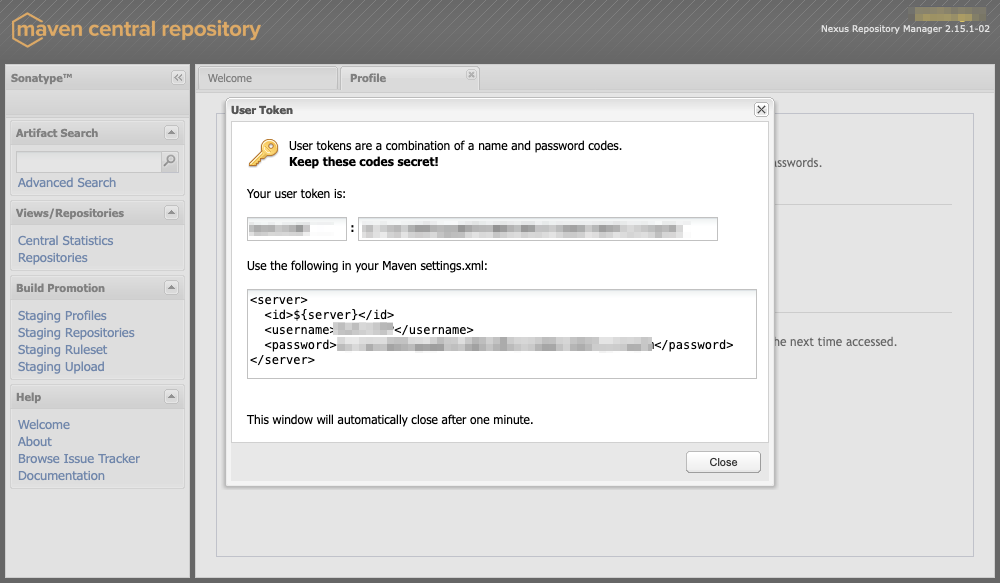Click the Views/Repositories header label
Screen dimensions: 1000x583
point(70,213)
